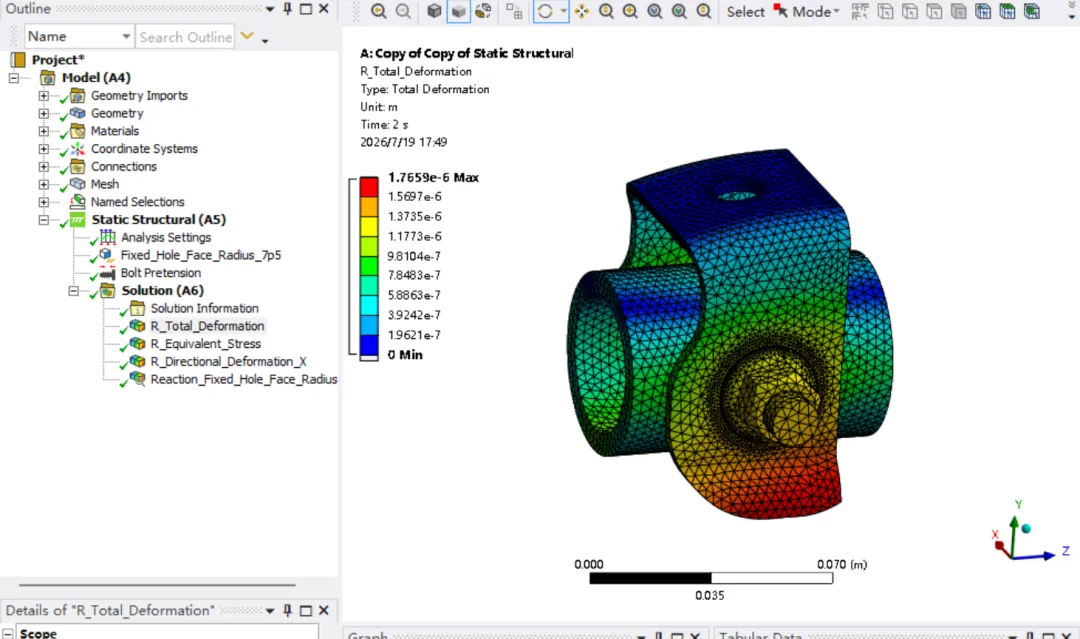This screenshot has height=639, width=1080.
Task: Select Shaded Exterior and Edges display style
Action: click(434, 11)
